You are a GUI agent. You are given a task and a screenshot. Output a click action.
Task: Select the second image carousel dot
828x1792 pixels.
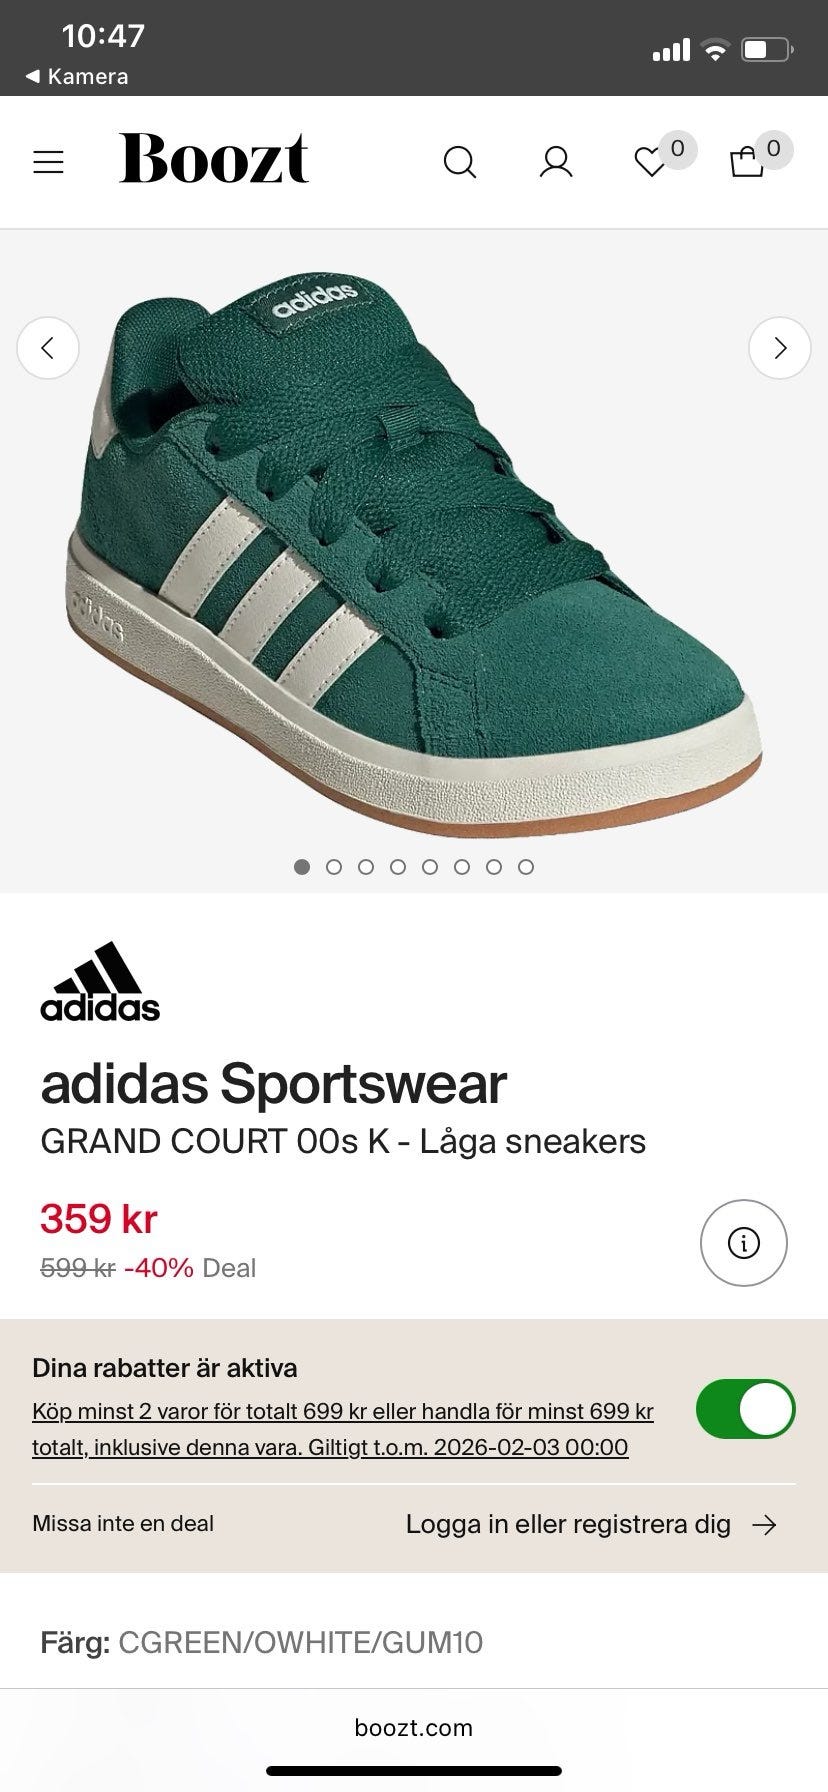click(334, 867)
